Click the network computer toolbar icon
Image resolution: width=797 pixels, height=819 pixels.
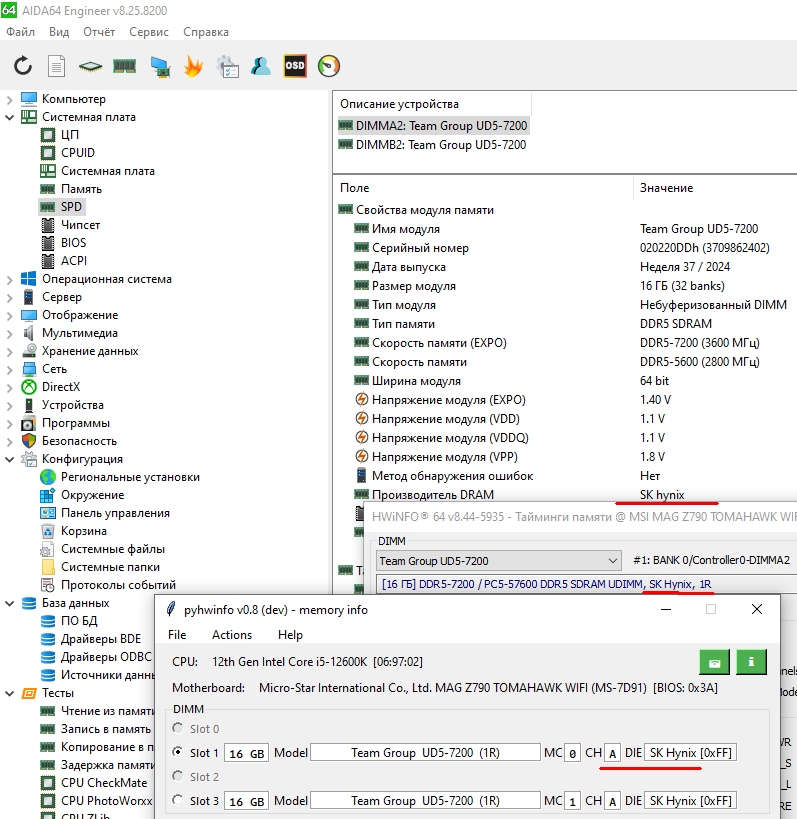[160, 67]
